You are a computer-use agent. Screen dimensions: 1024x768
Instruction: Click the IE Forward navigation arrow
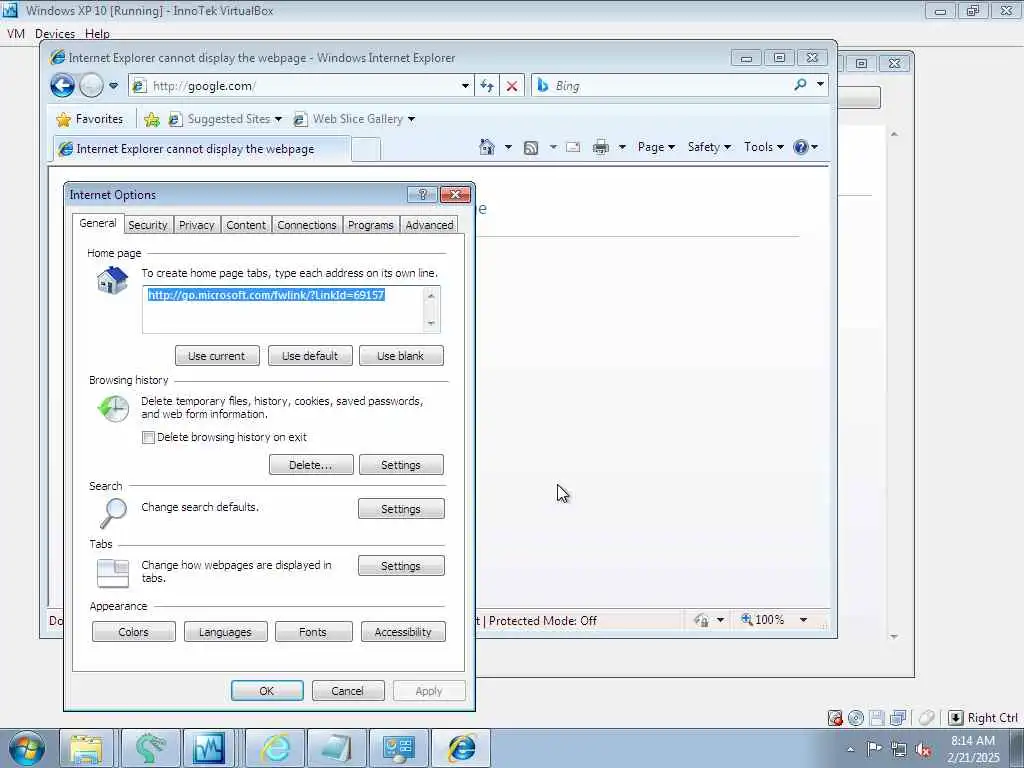91,86
